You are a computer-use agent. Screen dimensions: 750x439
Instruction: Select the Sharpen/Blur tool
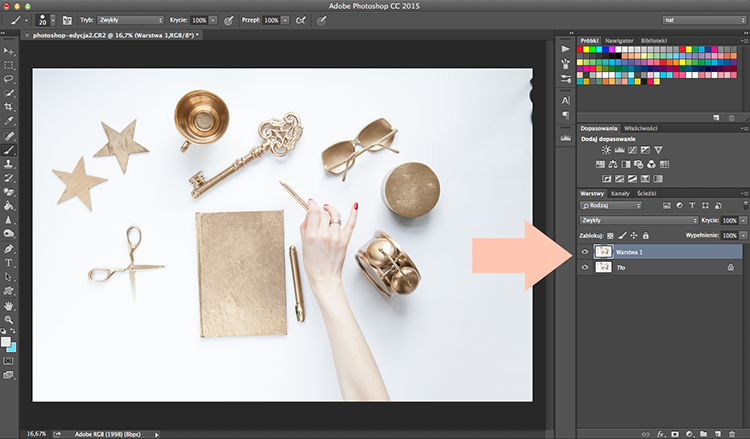(9, 220)
